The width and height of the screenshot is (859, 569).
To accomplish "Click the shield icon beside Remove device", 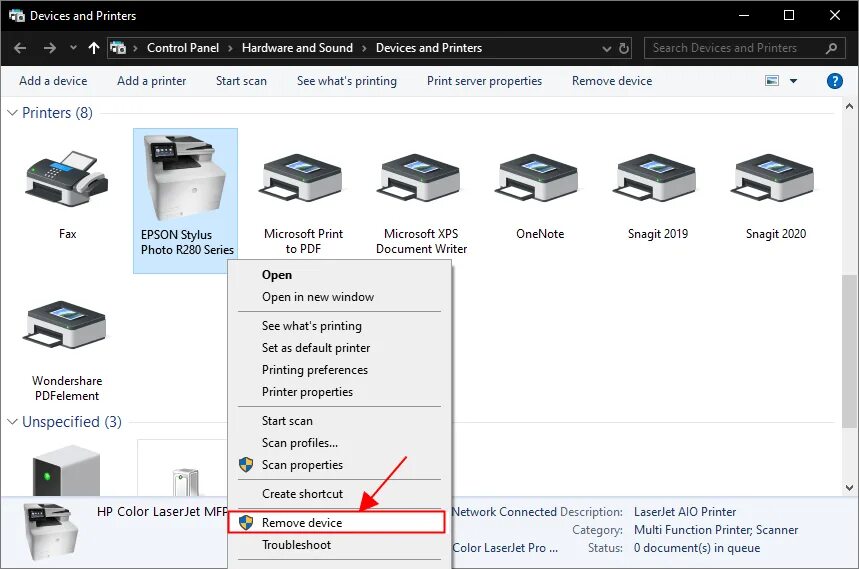I will click(x=246, y=522).
